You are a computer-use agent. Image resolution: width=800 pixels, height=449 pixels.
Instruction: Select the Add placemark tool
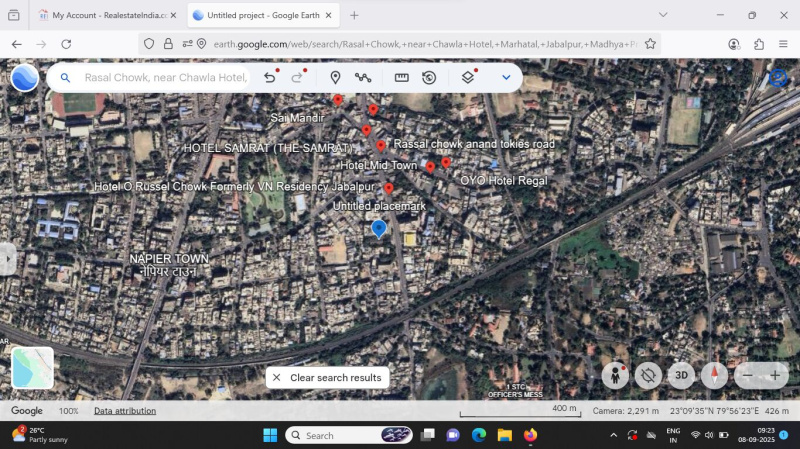point(335,78)
